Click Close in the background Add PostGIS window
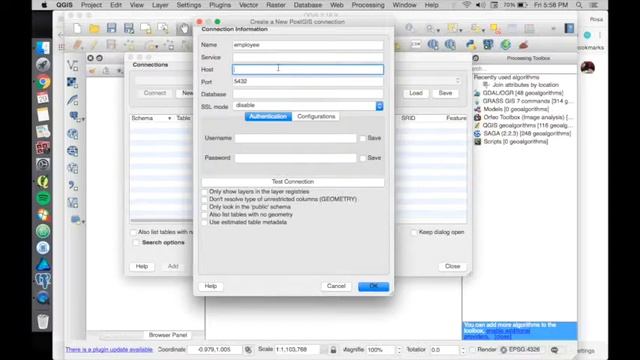 [452, 266]
